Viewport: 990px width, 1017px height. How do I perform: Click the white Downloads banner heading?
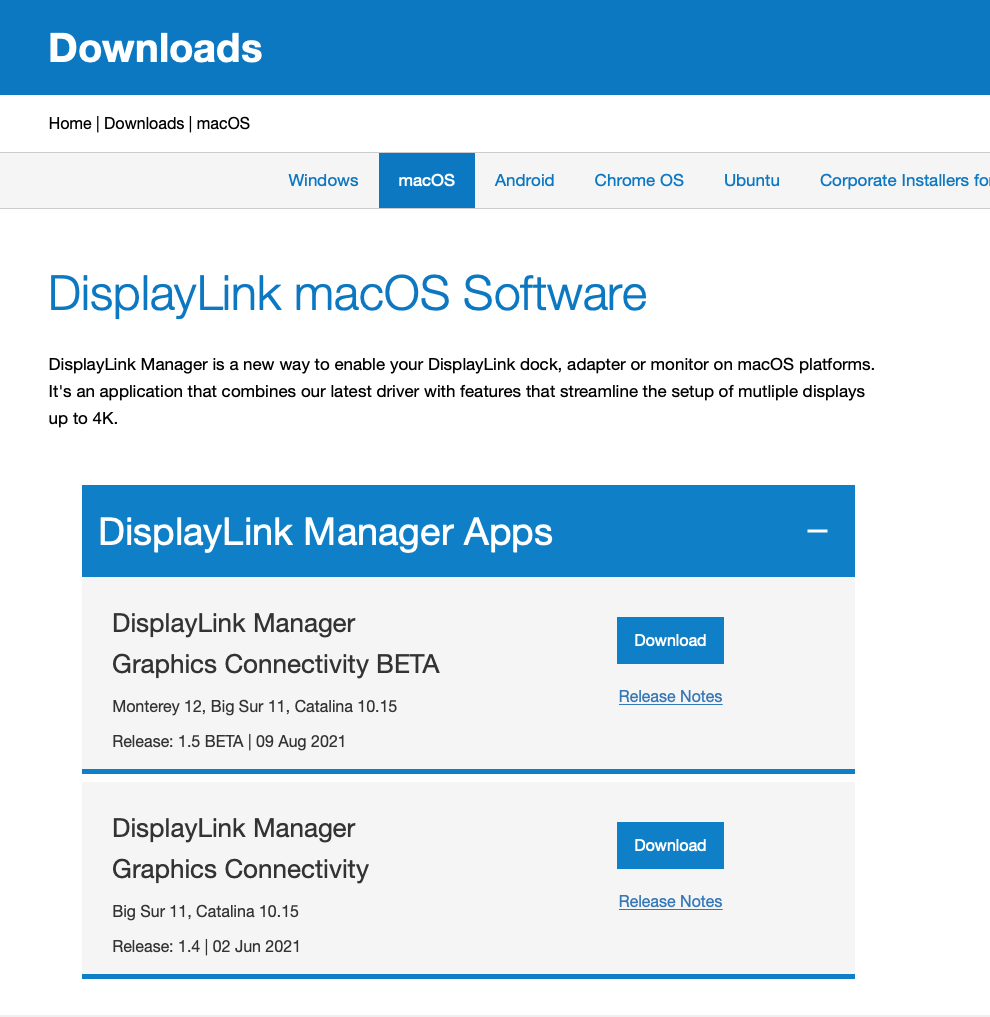(x=156, y=48)
